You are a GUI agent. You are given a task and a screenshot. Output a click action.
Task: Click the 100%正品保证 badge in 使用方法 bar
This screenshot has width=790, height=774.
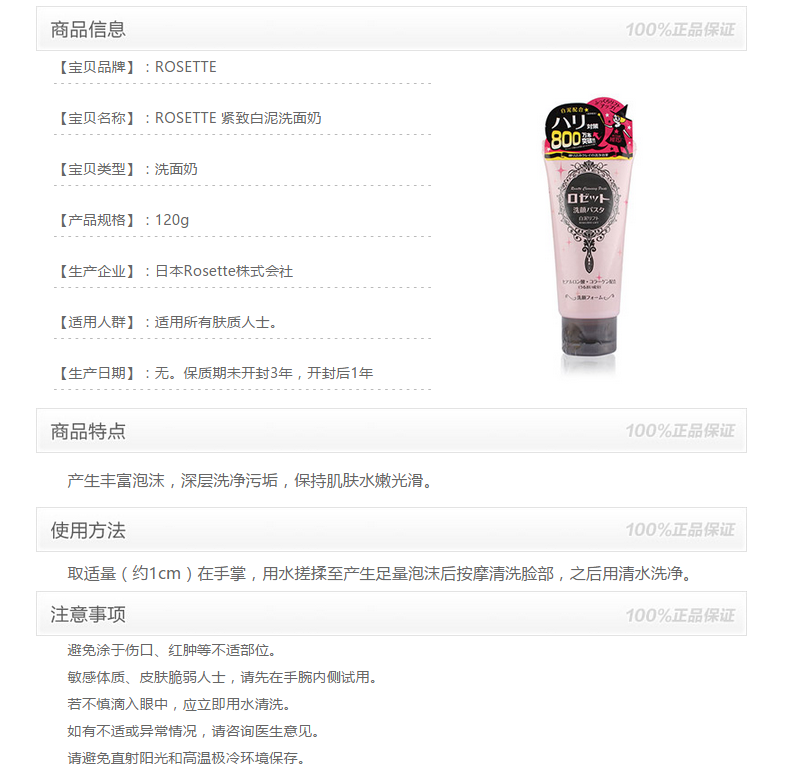click(x=680, y=530)
